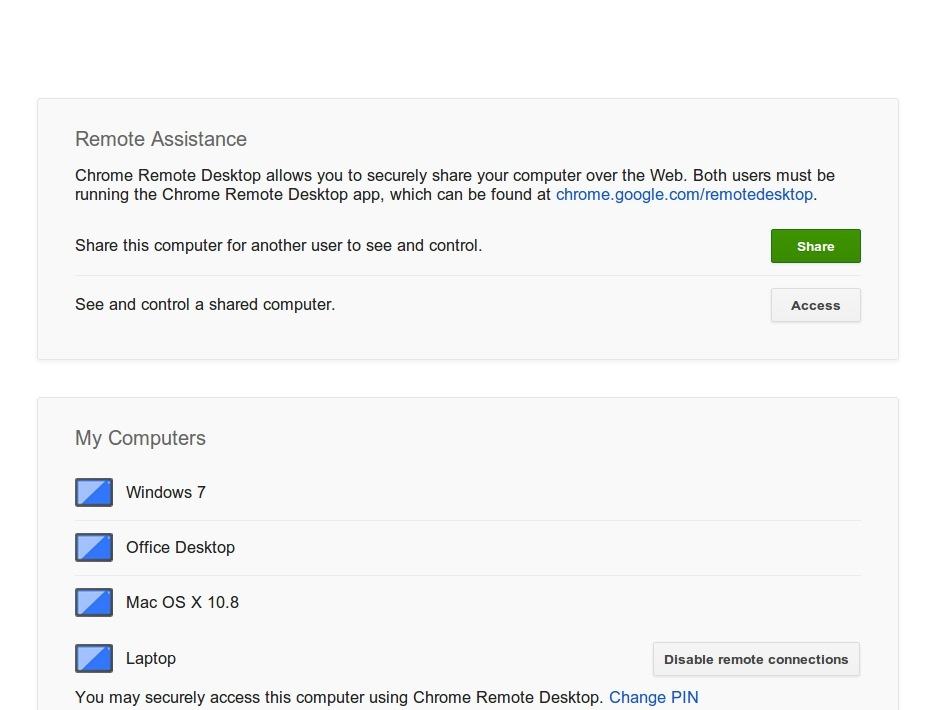The height and width of the screenshot is (710, 948).
Task: Click the Windows 7 computer icon
Action: [x=94, y=492]
